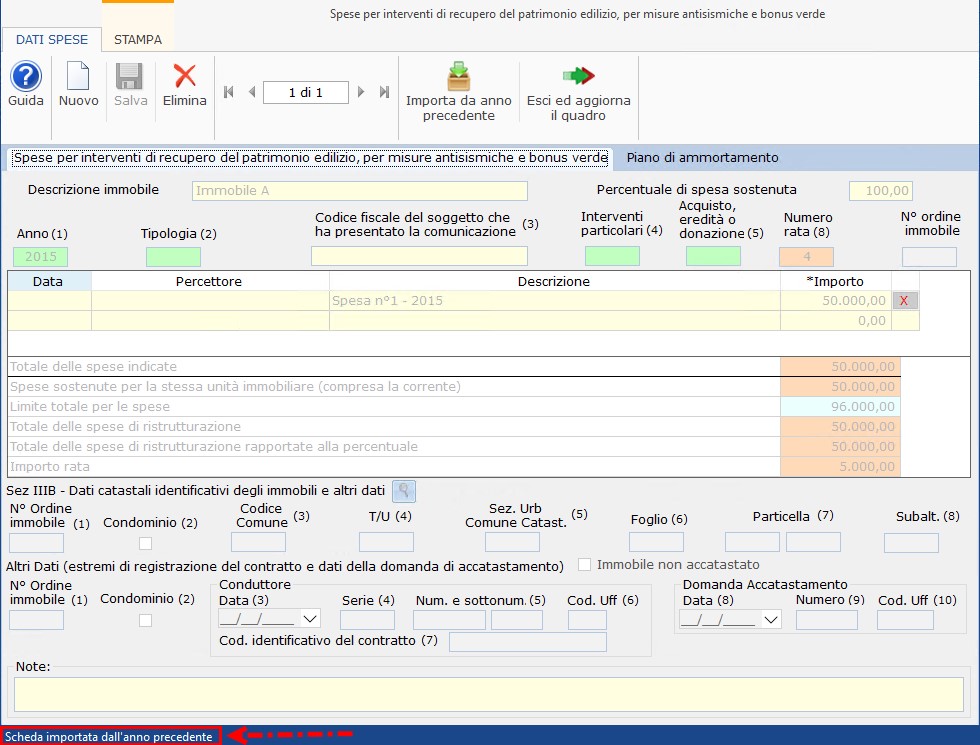
Task: Click the Descrizione immobile field
Action: pyautogui.click(x=359, y=191)
